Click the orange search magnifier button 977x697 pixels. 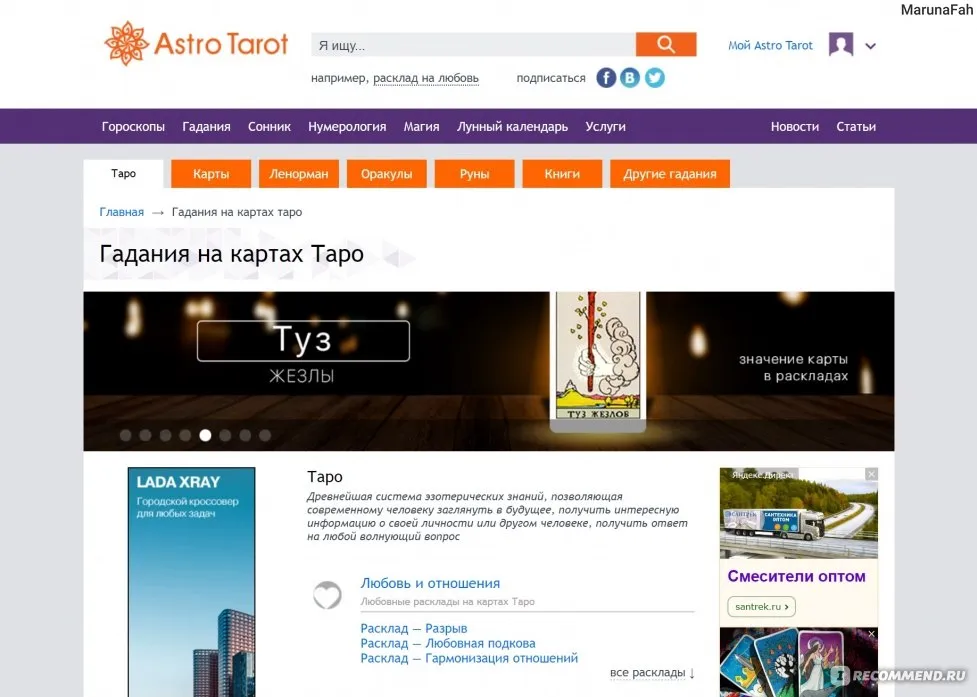pos(666,45)
